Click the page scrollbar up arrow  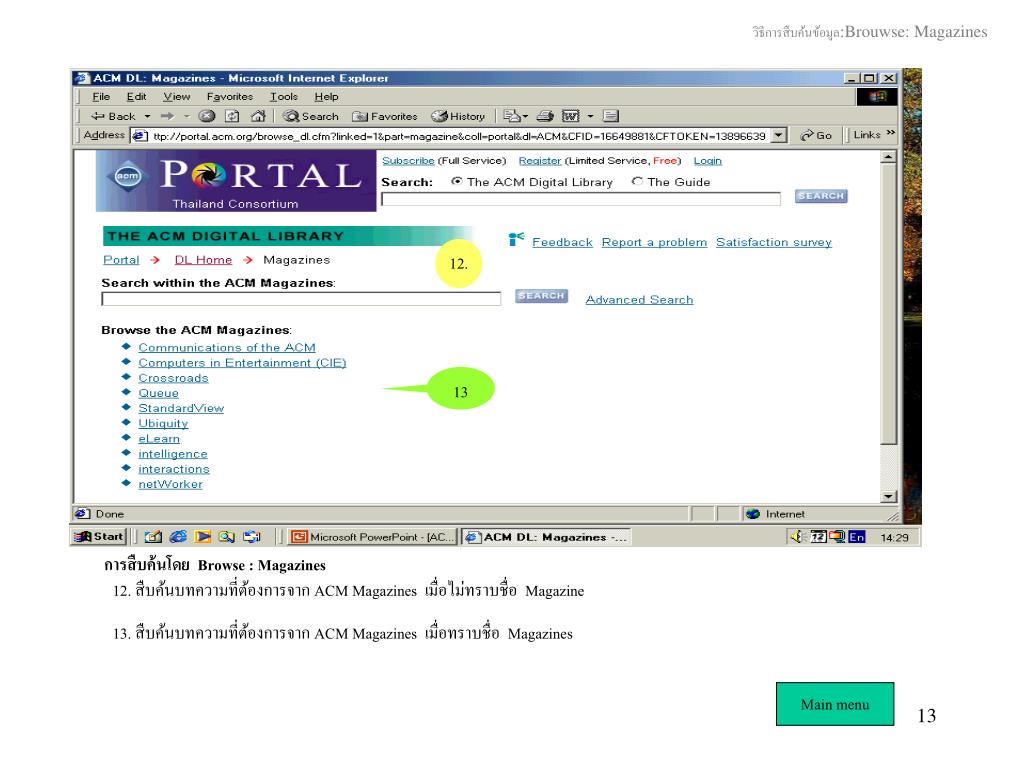(888, 157)
